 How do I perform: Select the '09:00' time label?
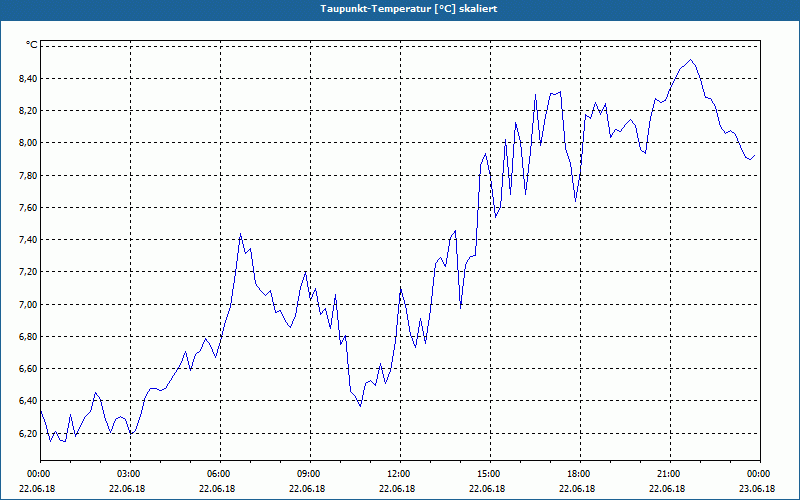[x=309, y=474]
